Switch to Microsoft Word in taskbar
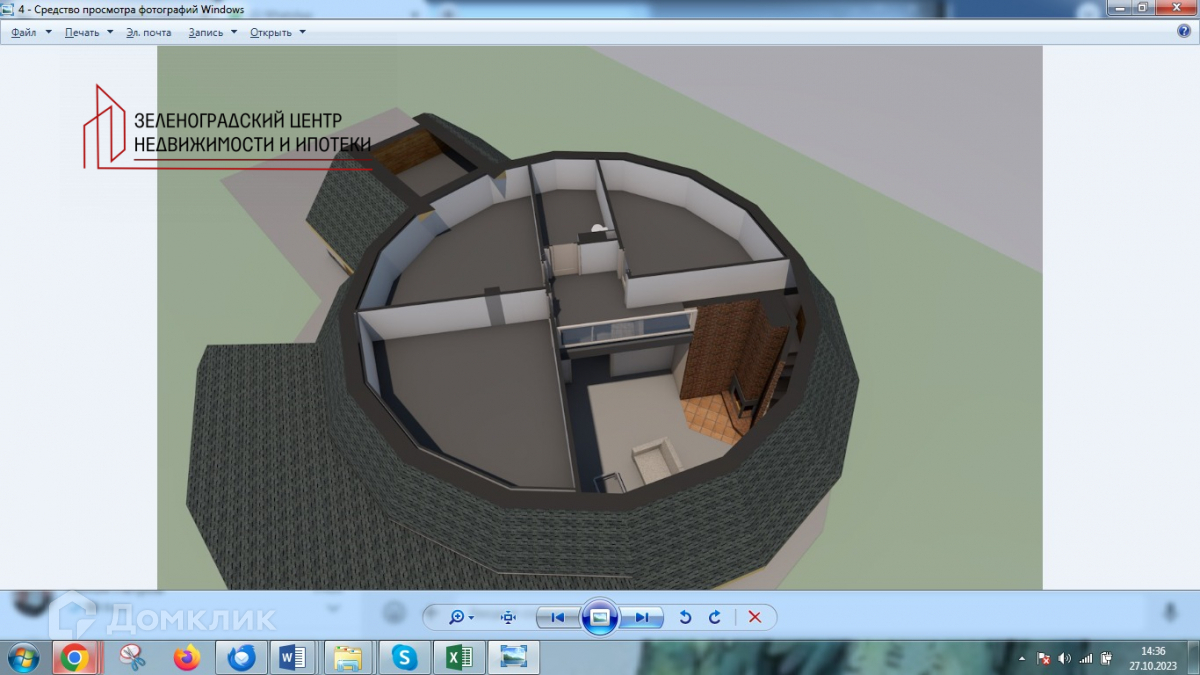The width and height of the screenshot is (1200, 675). [293, 657]
